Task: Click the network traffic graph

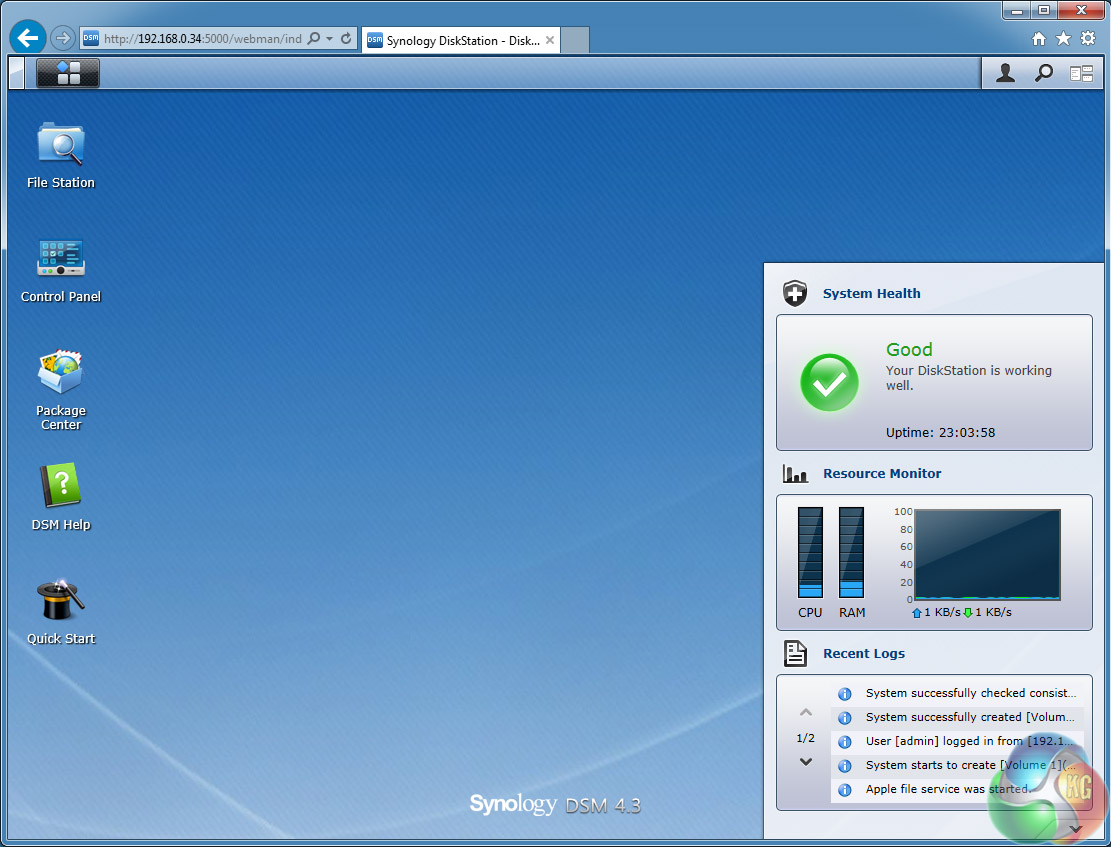Action: (987, 554)
